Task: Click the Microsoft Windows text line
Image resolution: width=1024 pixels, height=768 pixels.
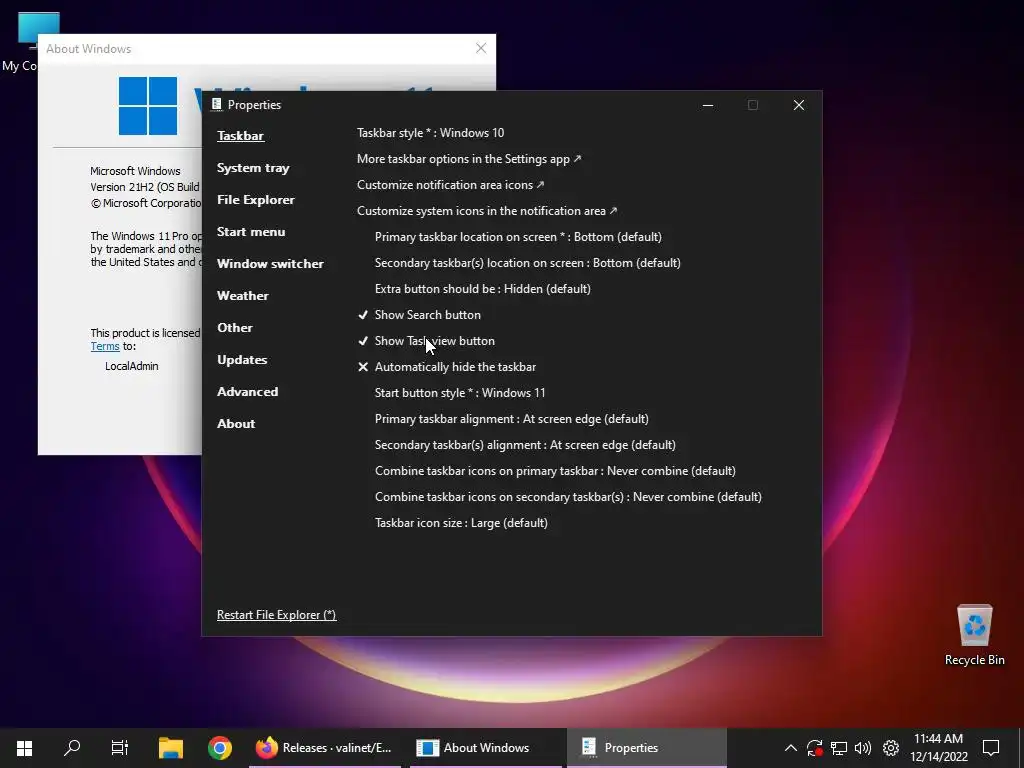Action: tap(135, 171)
